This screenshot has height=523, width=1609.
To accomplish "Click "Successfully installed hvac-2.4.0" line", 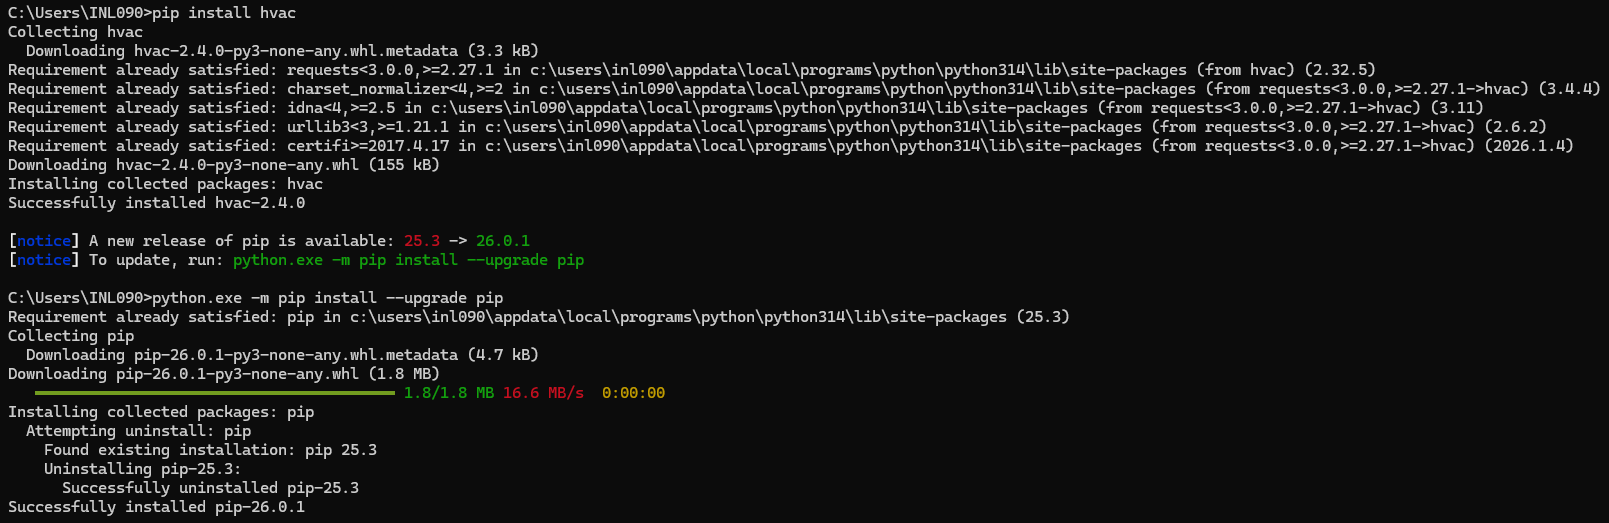I will (x=156, y=203).
